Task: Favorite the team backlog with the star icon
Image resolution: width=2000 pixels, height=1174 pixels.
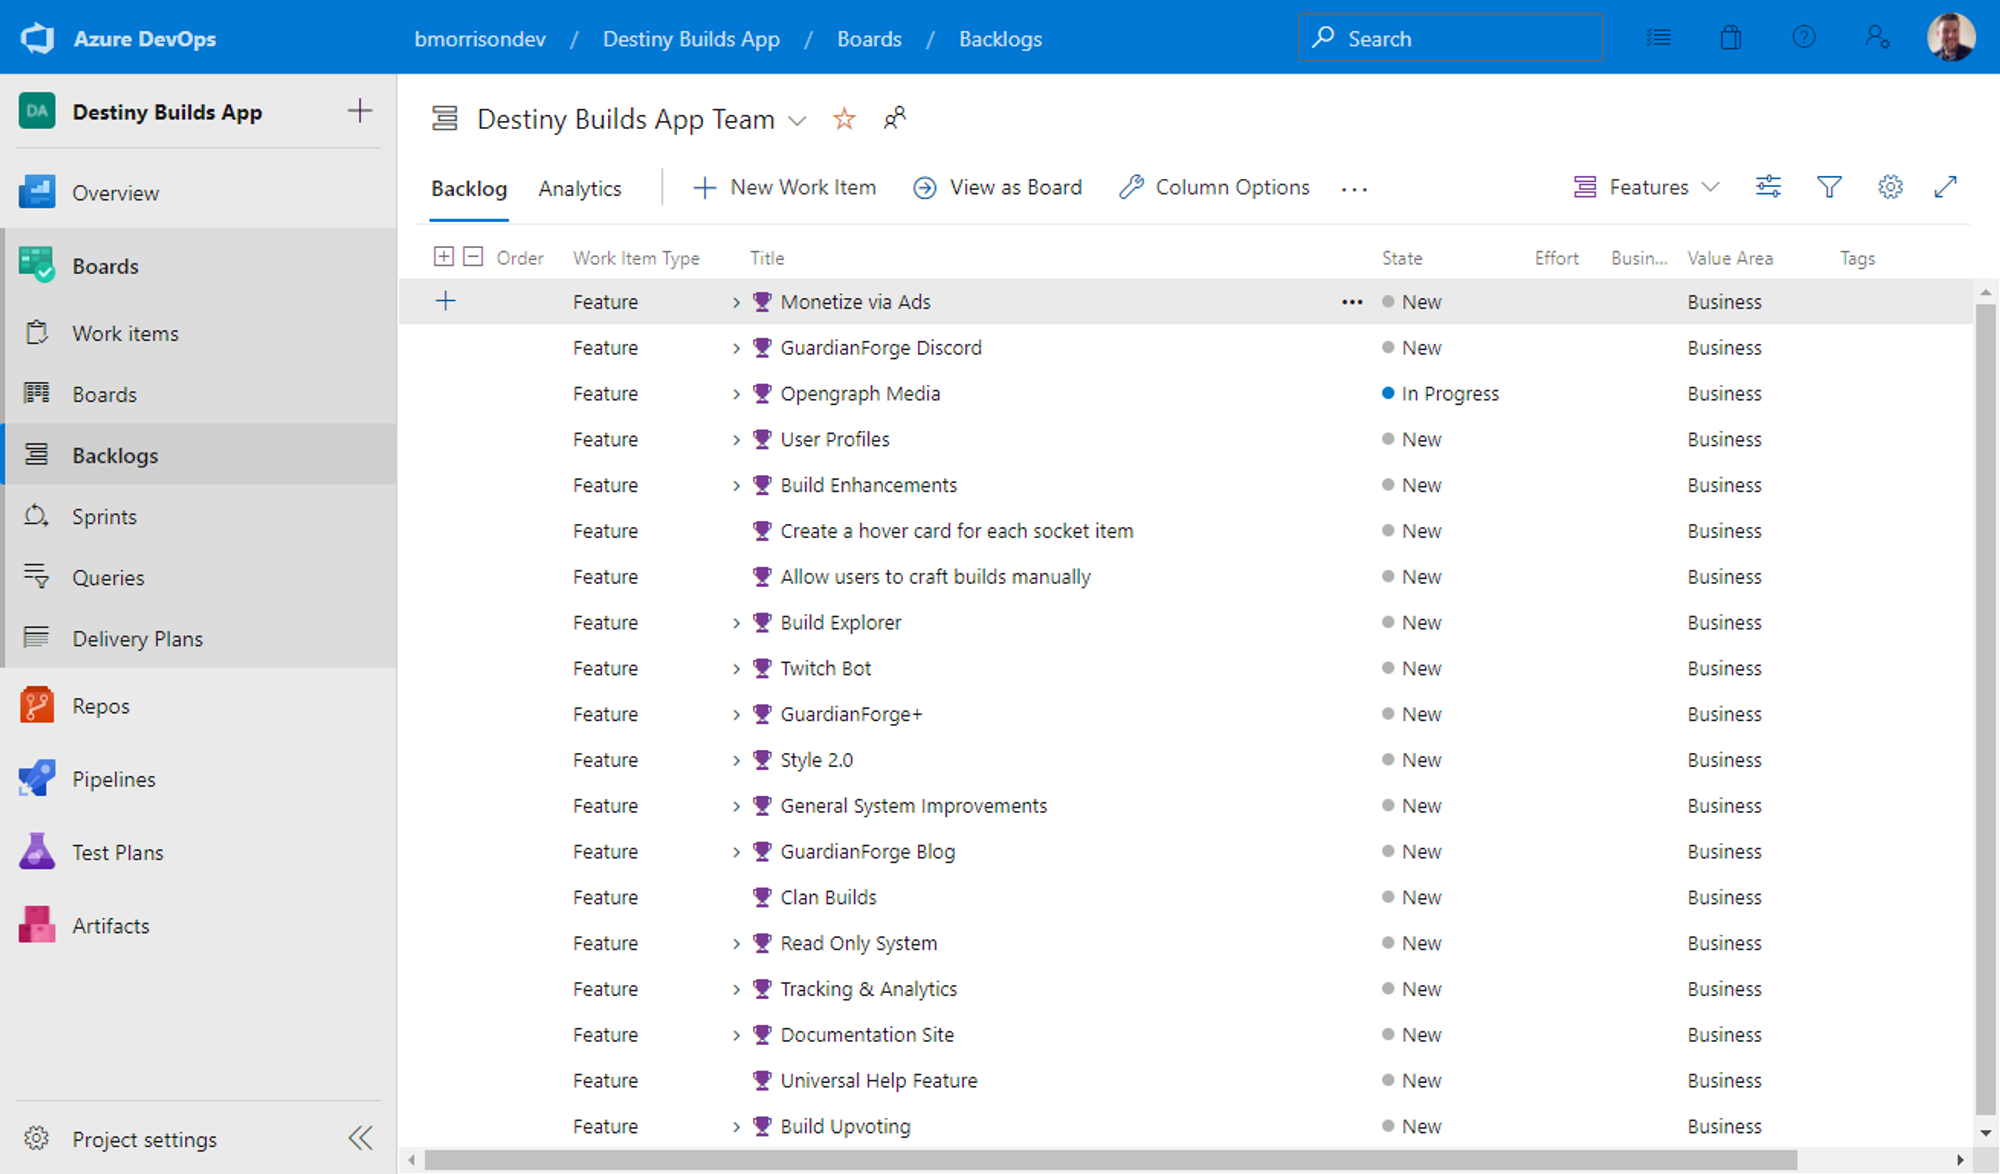Action: point(844,119)
